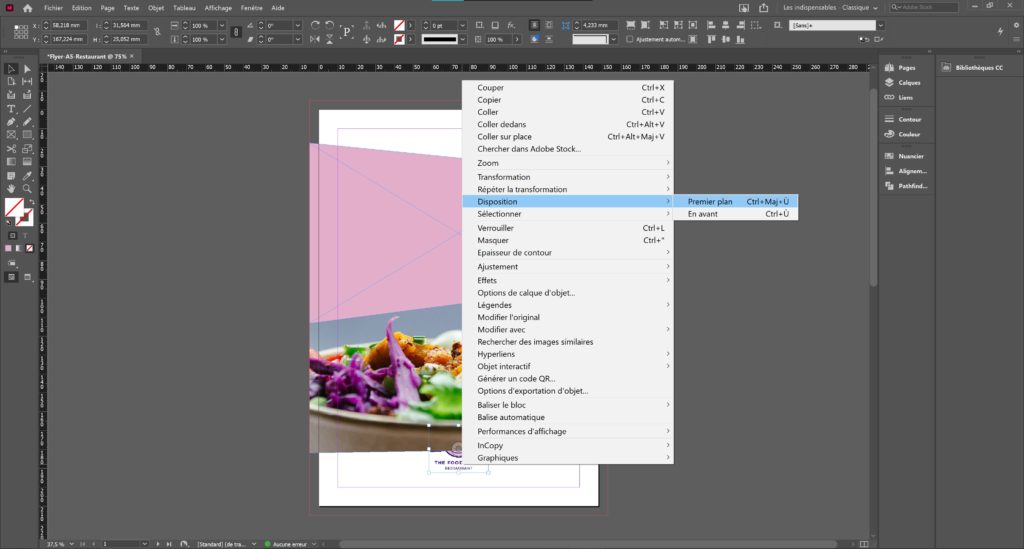Viewport: 1024px width, 549px height.
Task: Select the Zoom magnifier tool
Action: tap(27, 189)
